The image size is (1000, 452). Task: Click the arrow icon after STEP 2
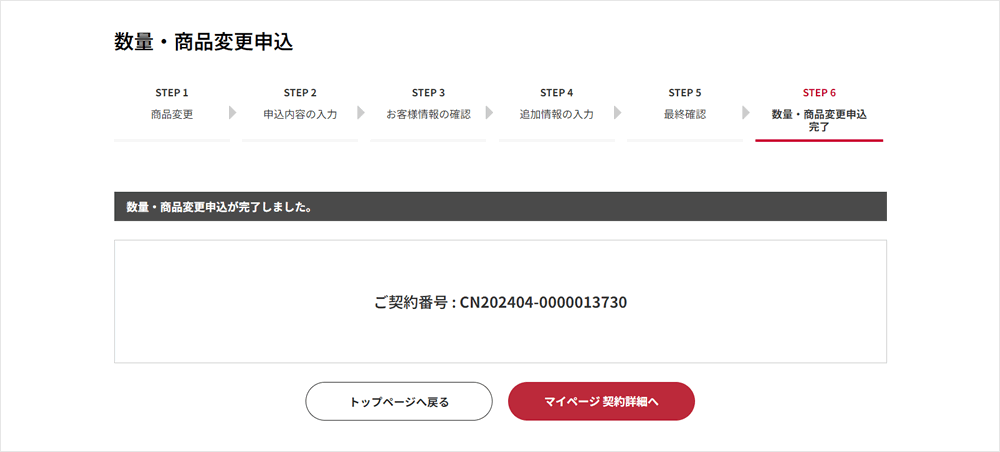pos(361,113)
